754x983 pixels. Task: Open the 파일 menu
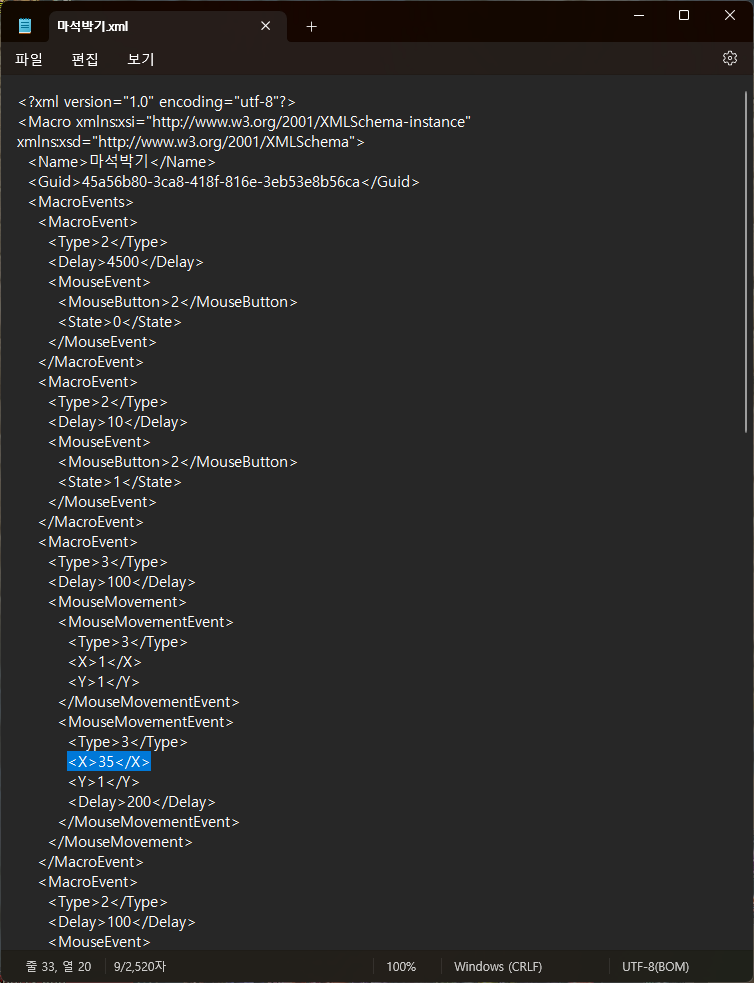point(29,59)
